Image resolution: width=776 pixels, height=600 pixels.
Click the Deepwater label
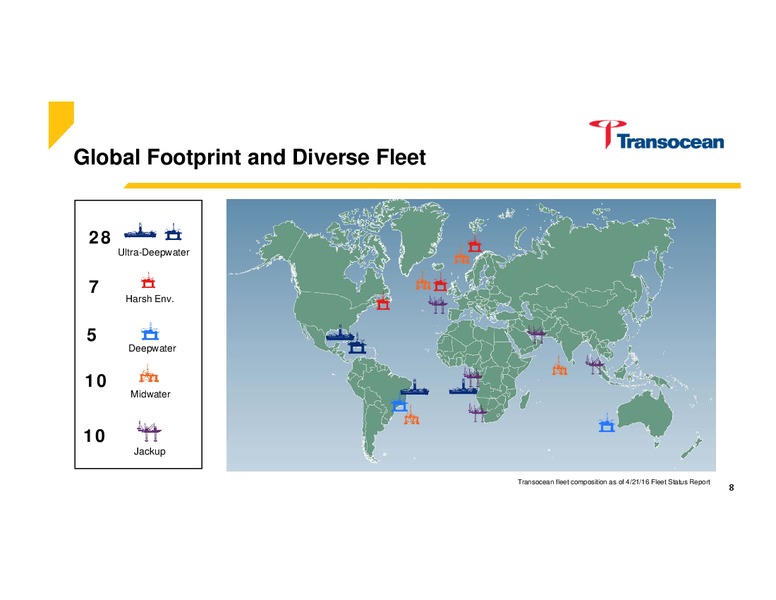tap(152, 349)
